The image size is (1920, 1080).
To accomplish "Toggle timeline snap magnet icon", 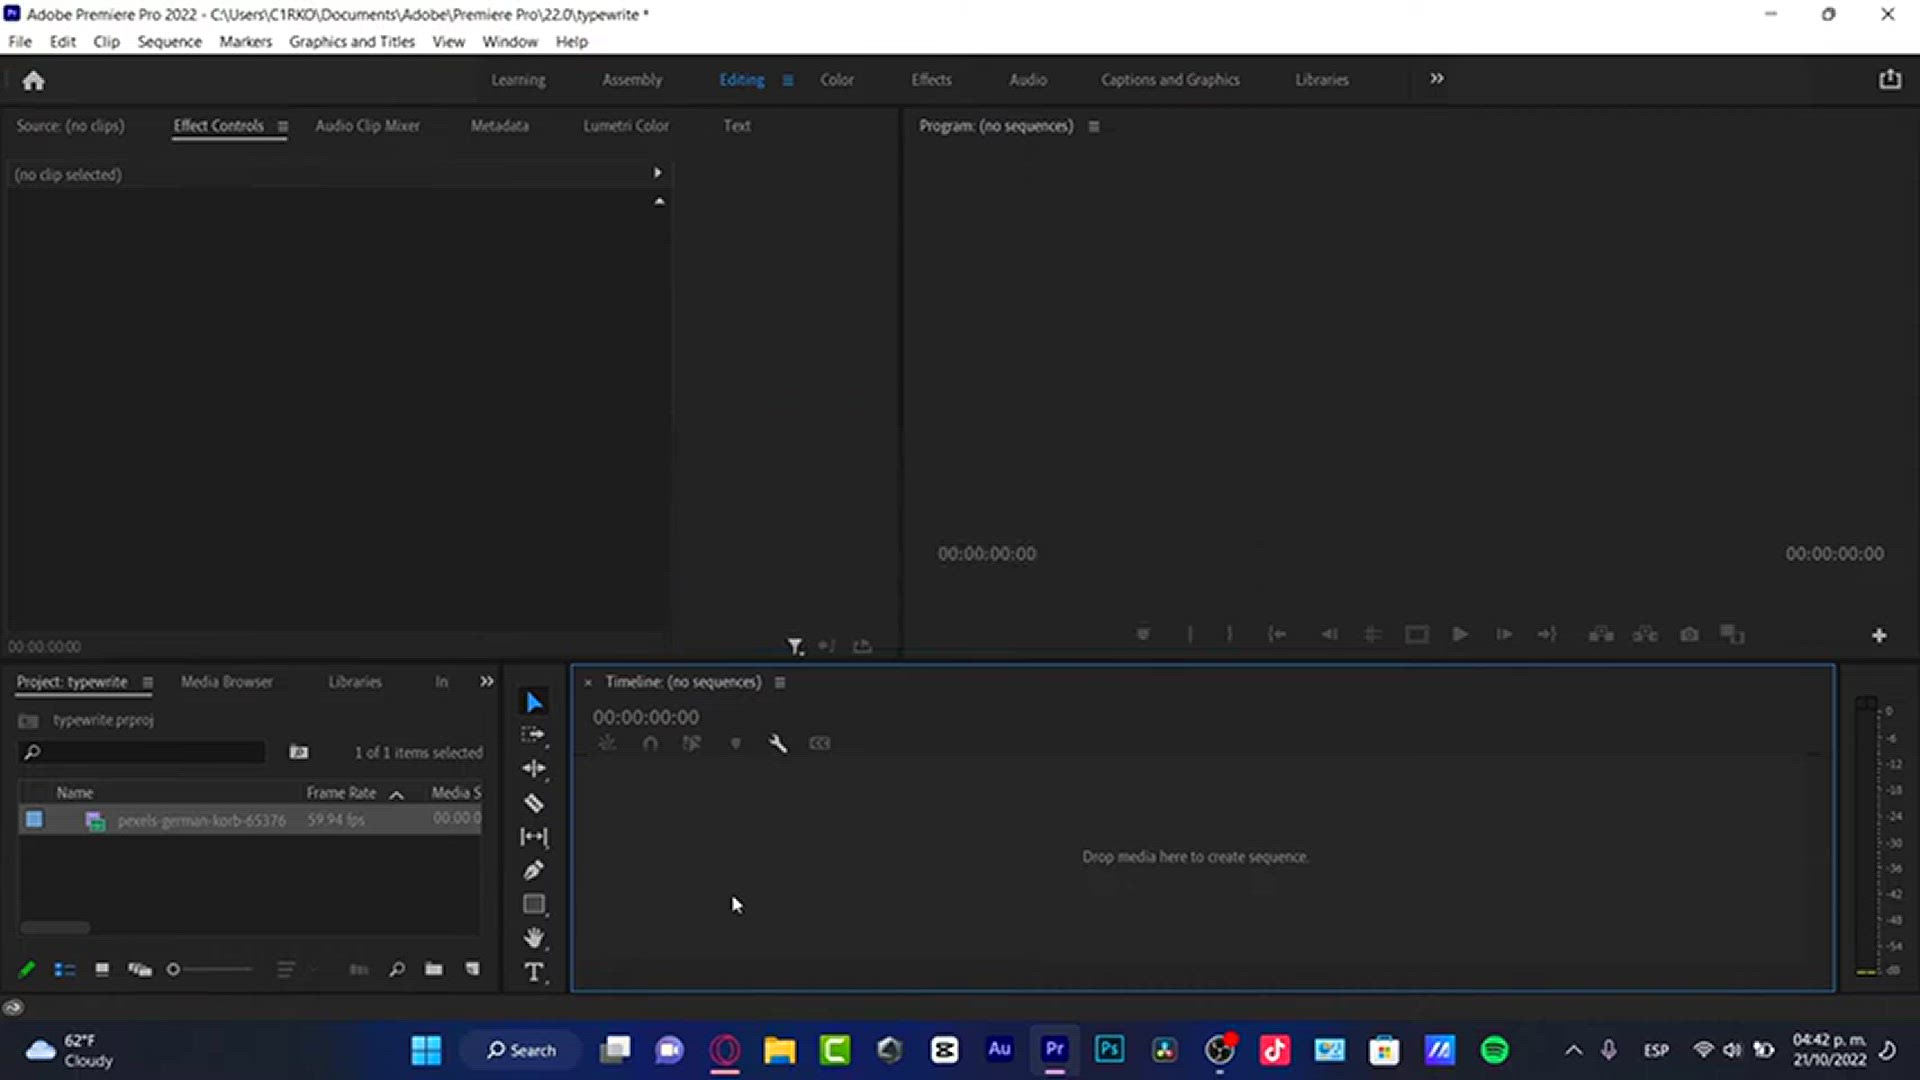I will click(650, 743).
